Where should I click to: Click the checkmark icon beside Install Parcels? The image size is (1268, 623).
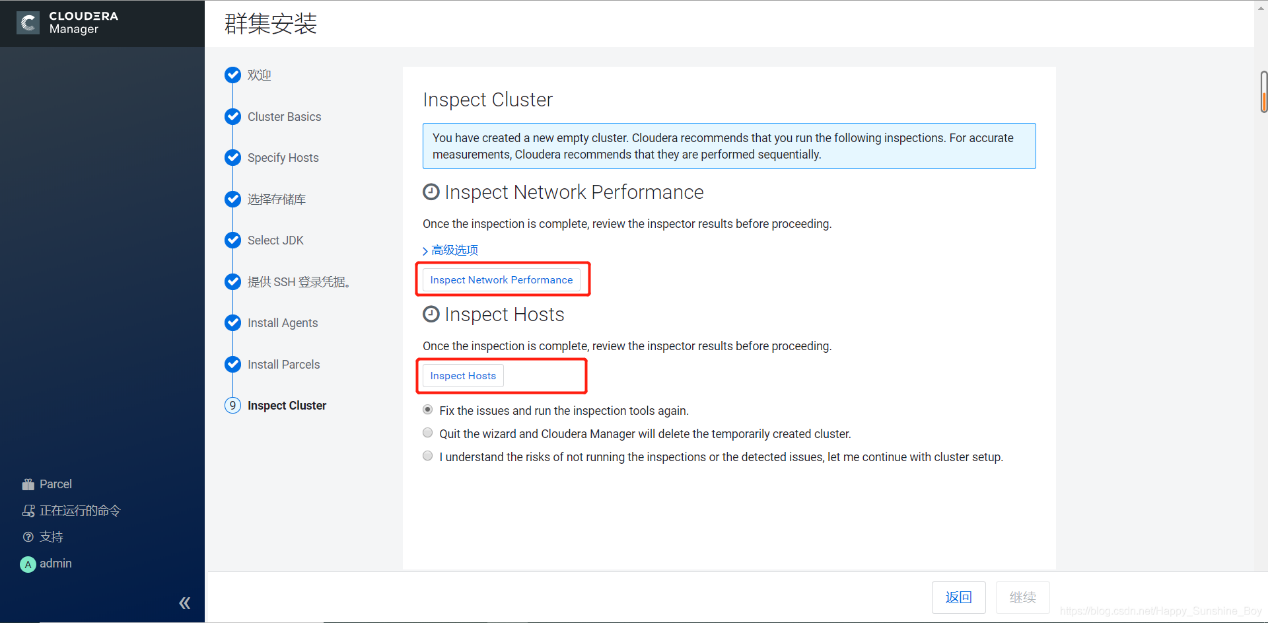tap(233, 364)
